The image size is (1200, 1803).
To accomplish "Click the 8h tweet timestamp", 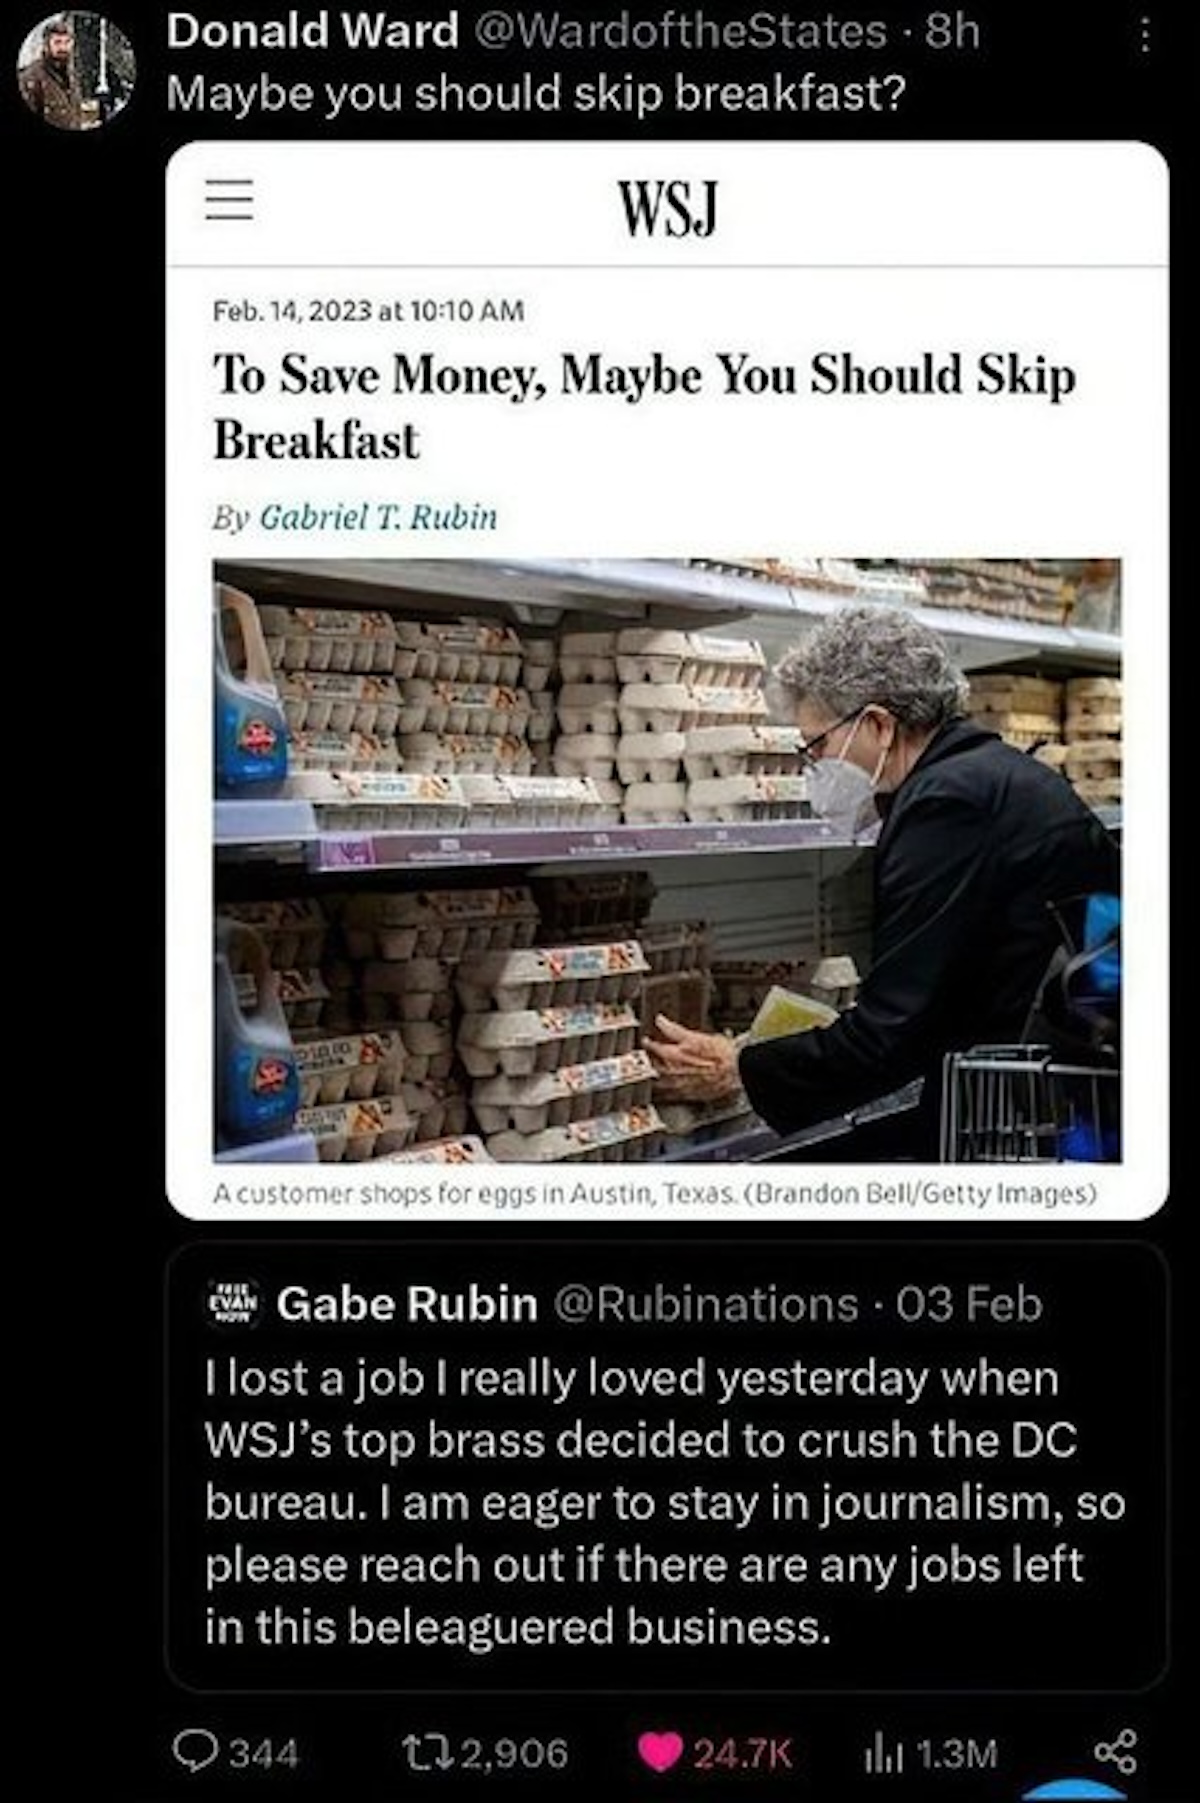I will pyautogui.click(x=951, y=32).
